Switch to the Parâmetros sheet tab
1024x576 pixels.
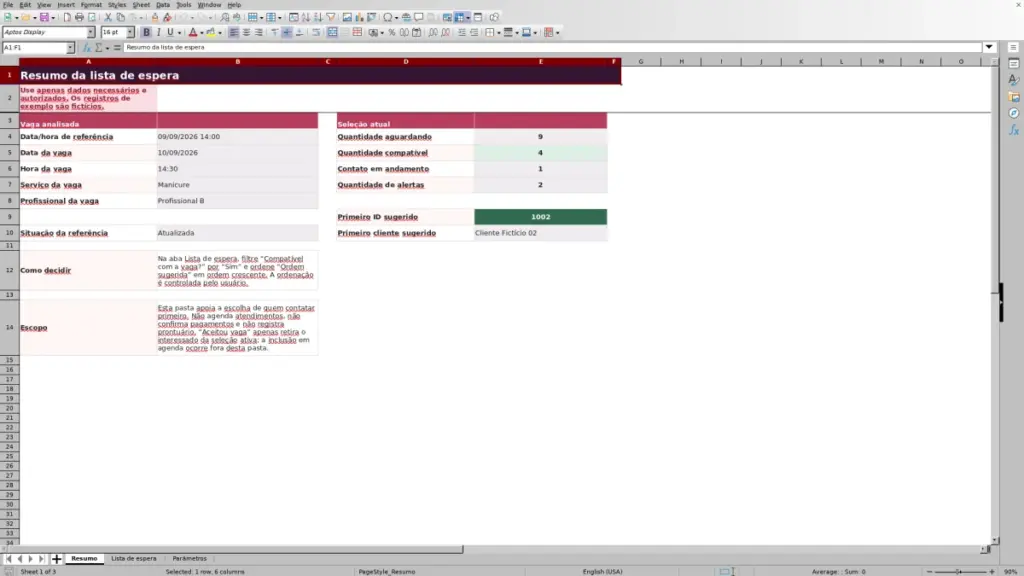click(x=189, y=559)
